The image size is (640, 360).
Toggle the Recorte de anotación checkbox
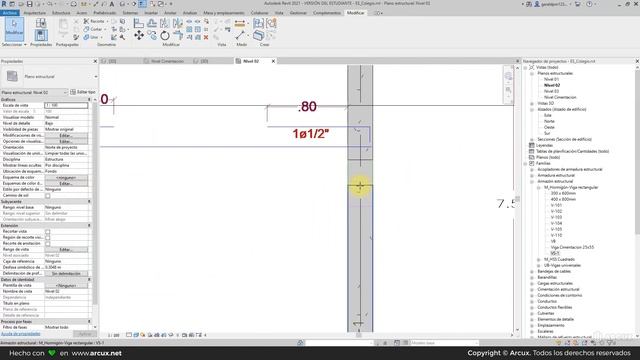pos(48,244)
